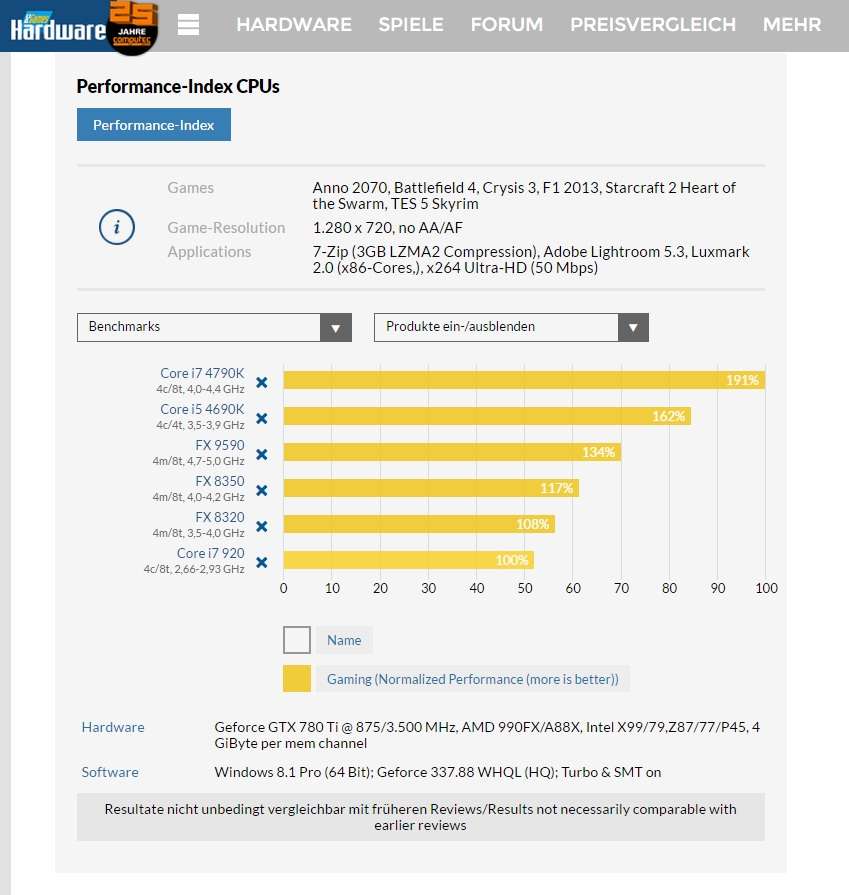Click the 134% bar for FX 9590
This screenshot has width=849, height=895.
(452, 452)
